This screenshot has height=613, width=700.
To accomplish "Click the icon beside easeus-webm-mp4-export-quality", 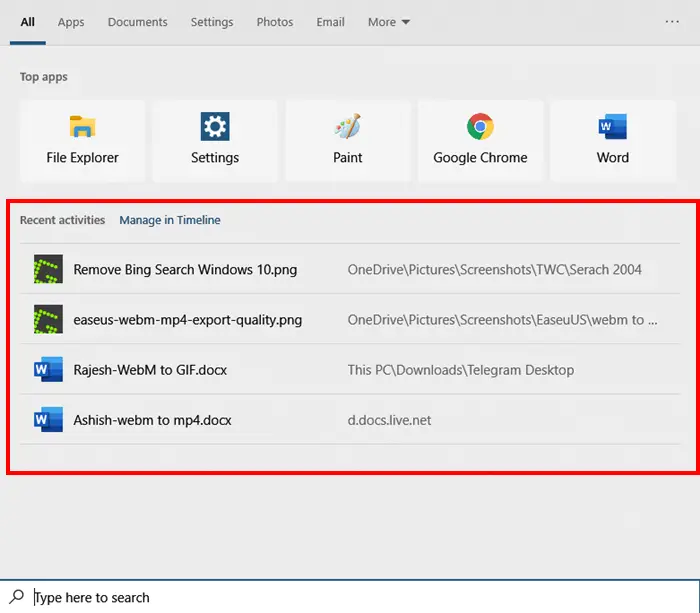I will click(48, 320).
